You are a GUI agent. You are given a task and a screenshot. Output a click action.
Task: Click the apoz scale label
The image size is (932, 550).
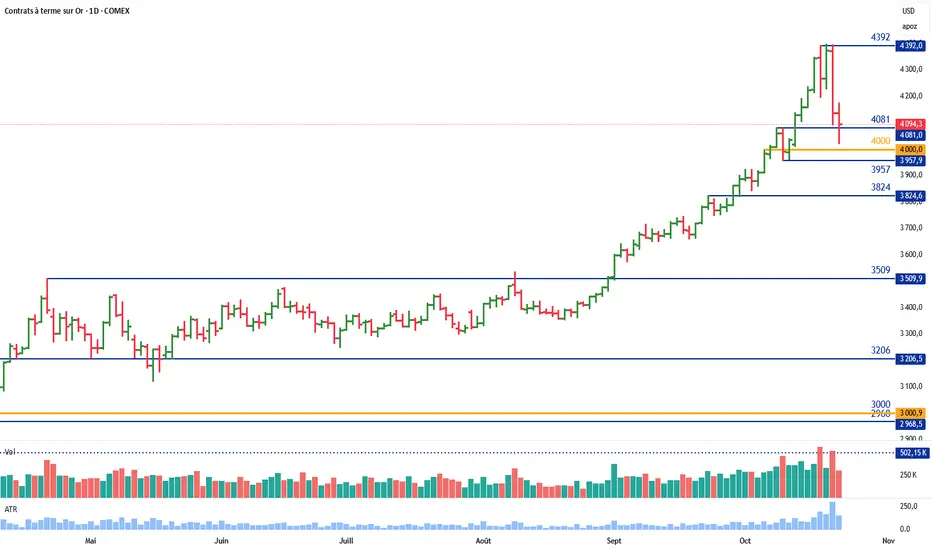pyautogui.click(x=909, y=26)
